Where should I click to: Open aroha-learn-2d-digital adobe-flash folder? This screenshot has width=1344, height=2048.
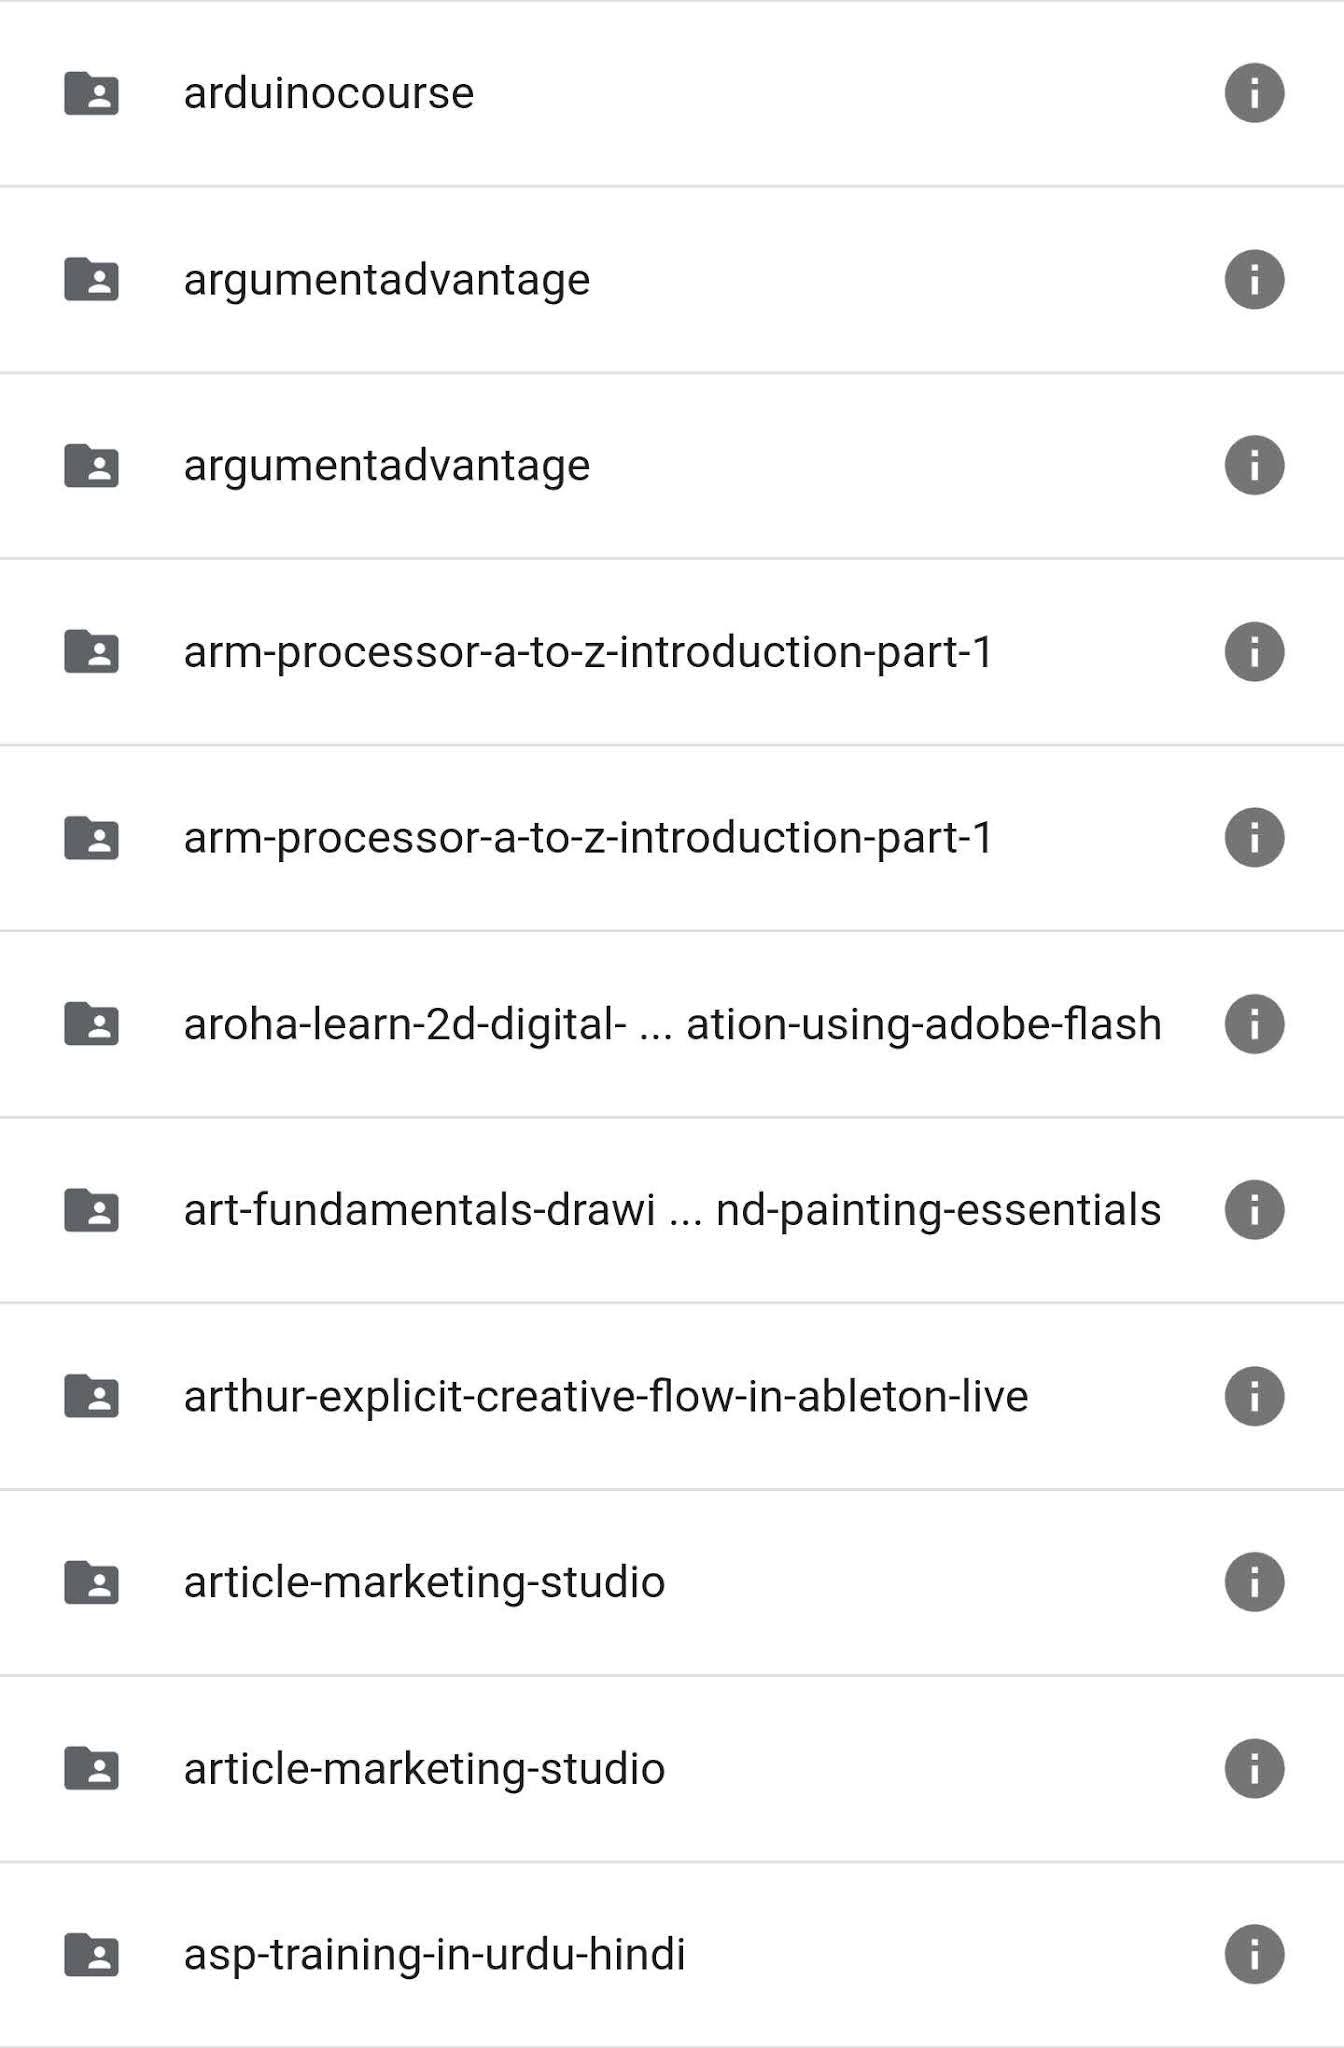[x=673, y=1025]
